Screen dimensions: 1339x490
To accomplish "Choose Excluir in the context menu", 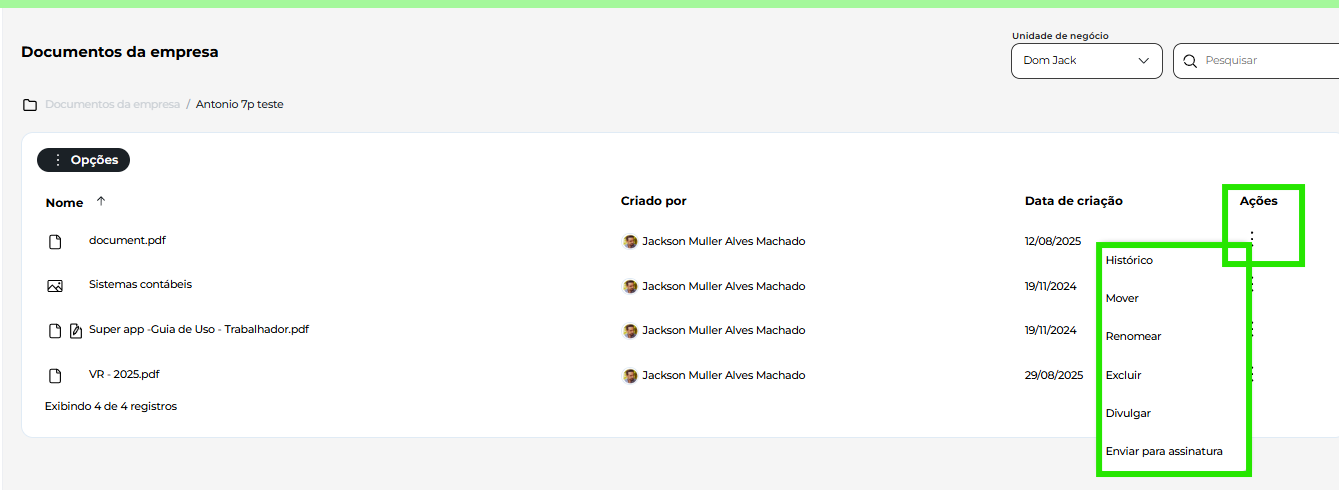I will tap(1123, 375).
